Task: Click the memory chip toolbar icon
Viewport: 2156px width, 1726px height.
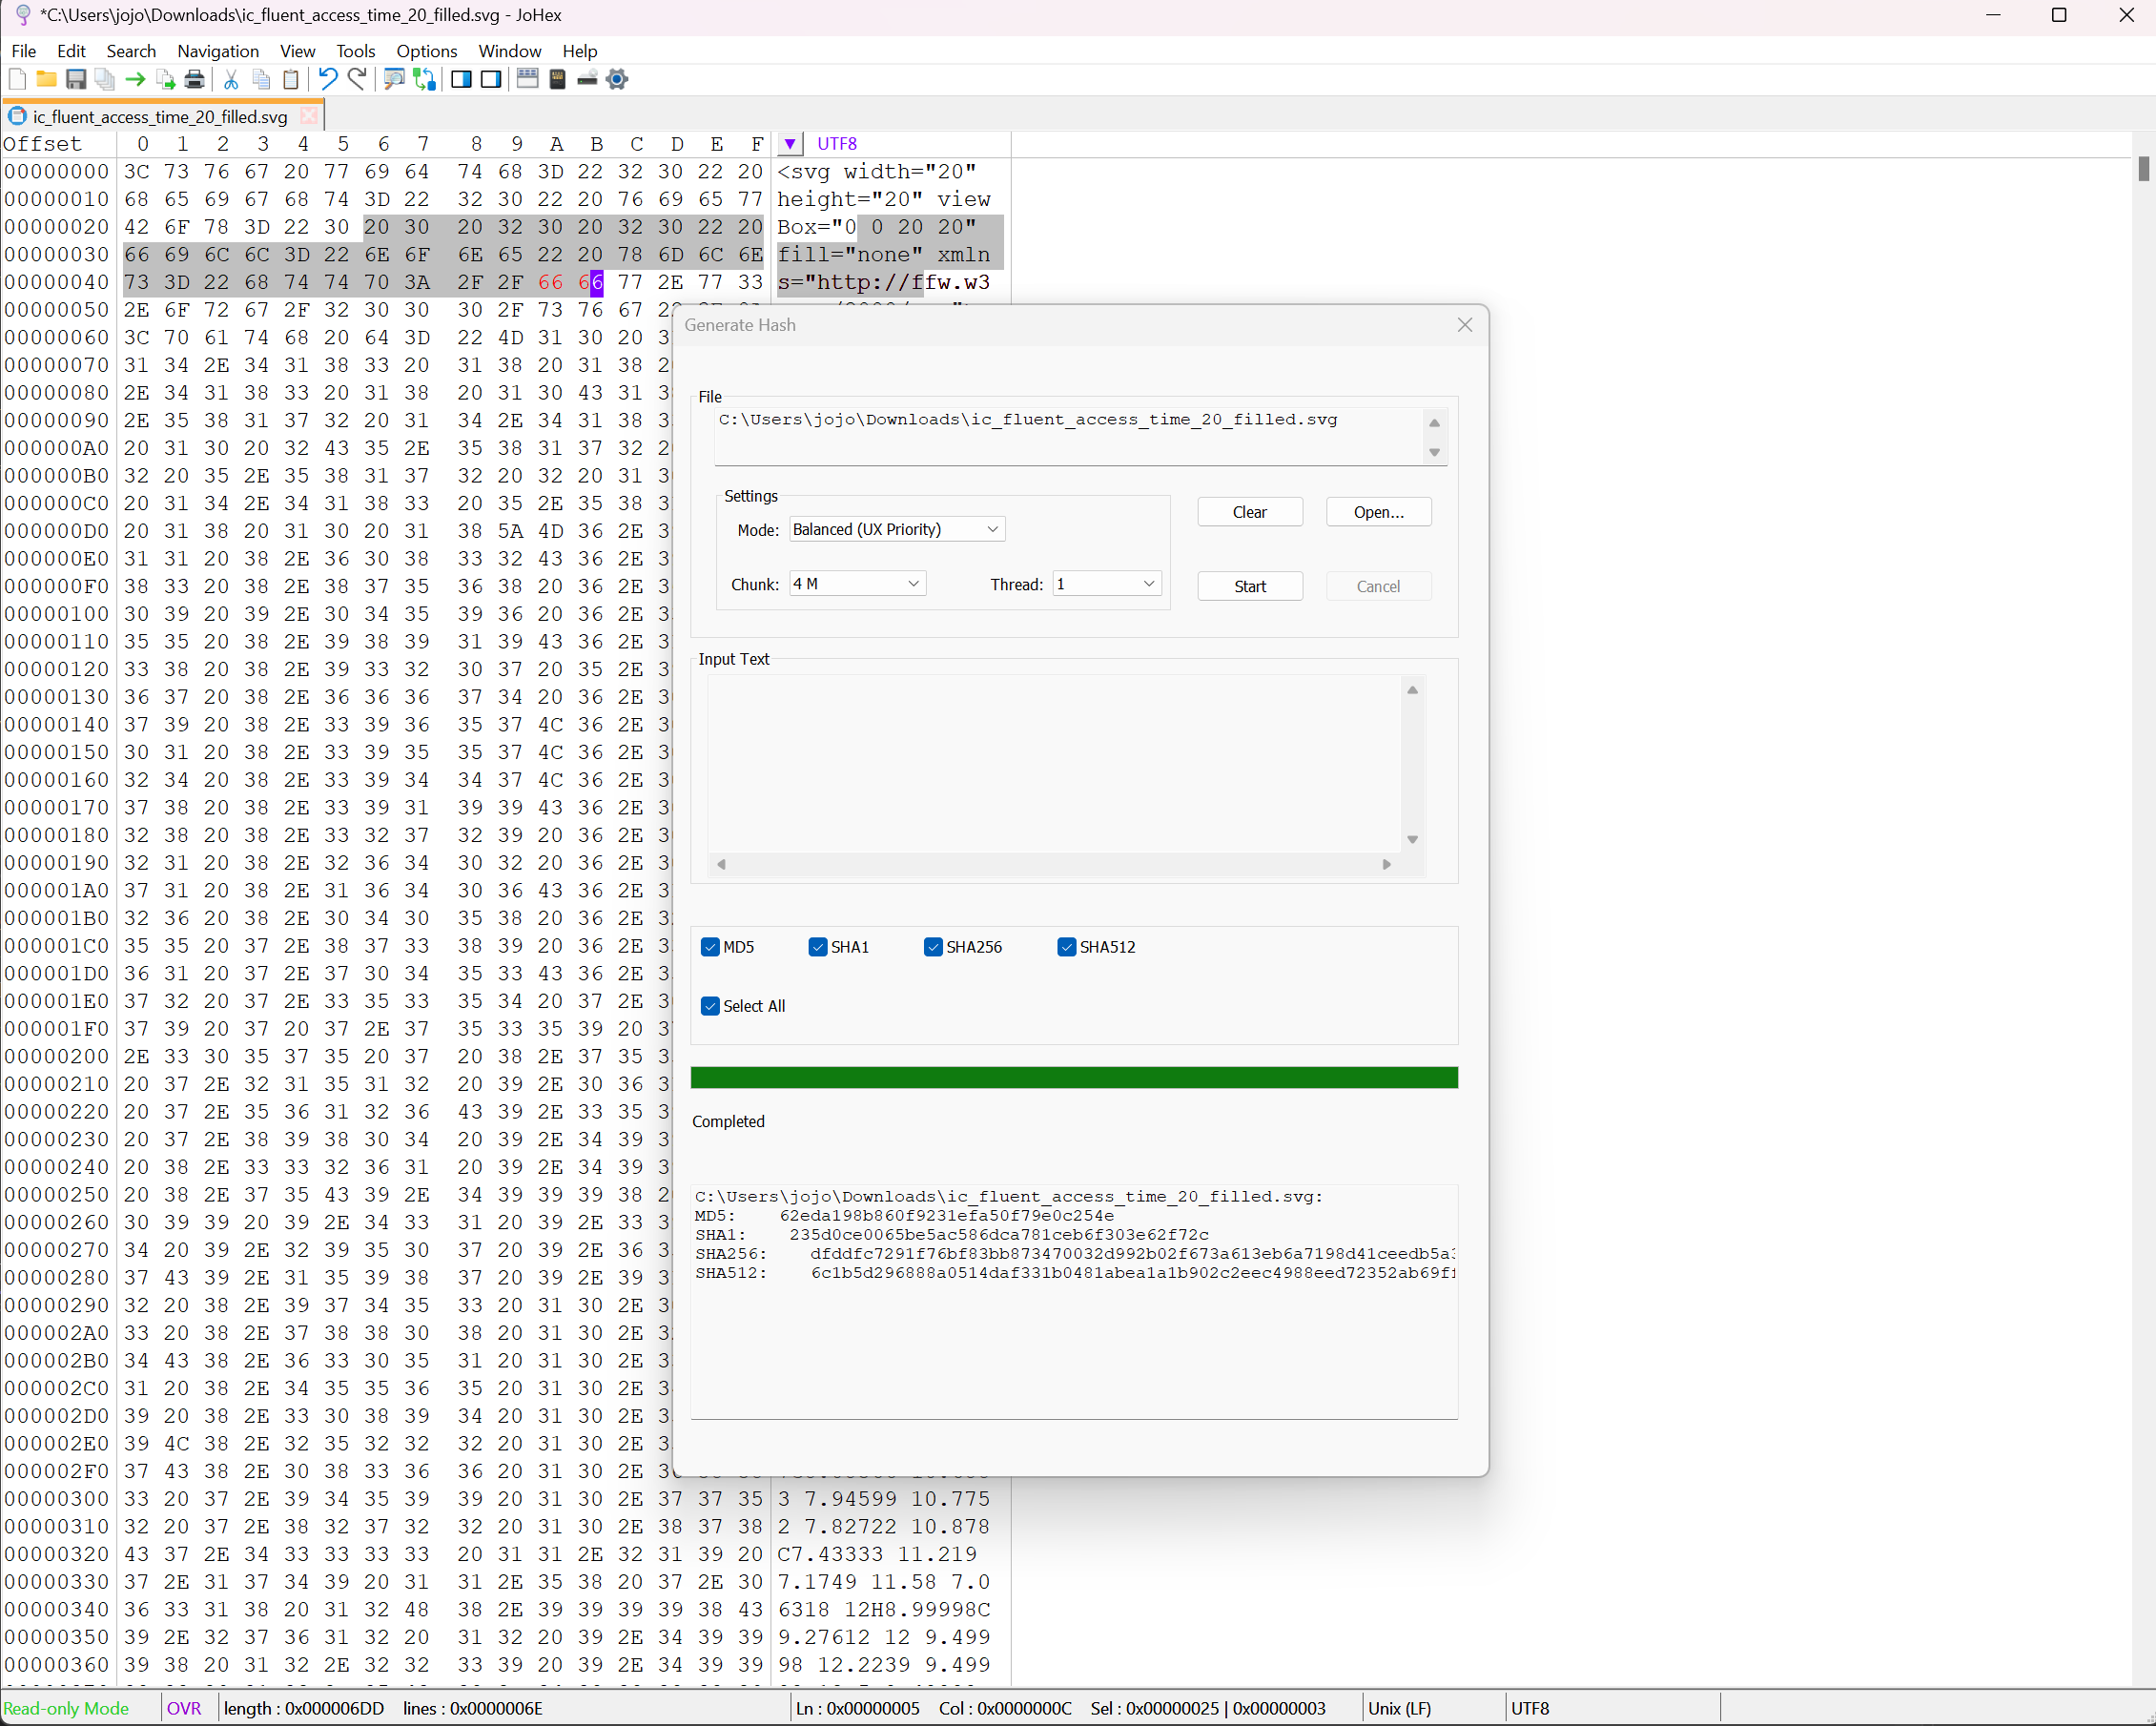Action: (558, 80)
